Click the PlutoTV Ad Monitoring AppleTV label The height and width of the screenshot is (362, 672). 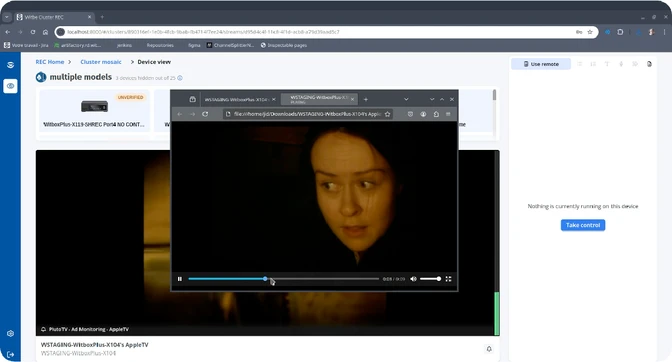click(89, 329)
